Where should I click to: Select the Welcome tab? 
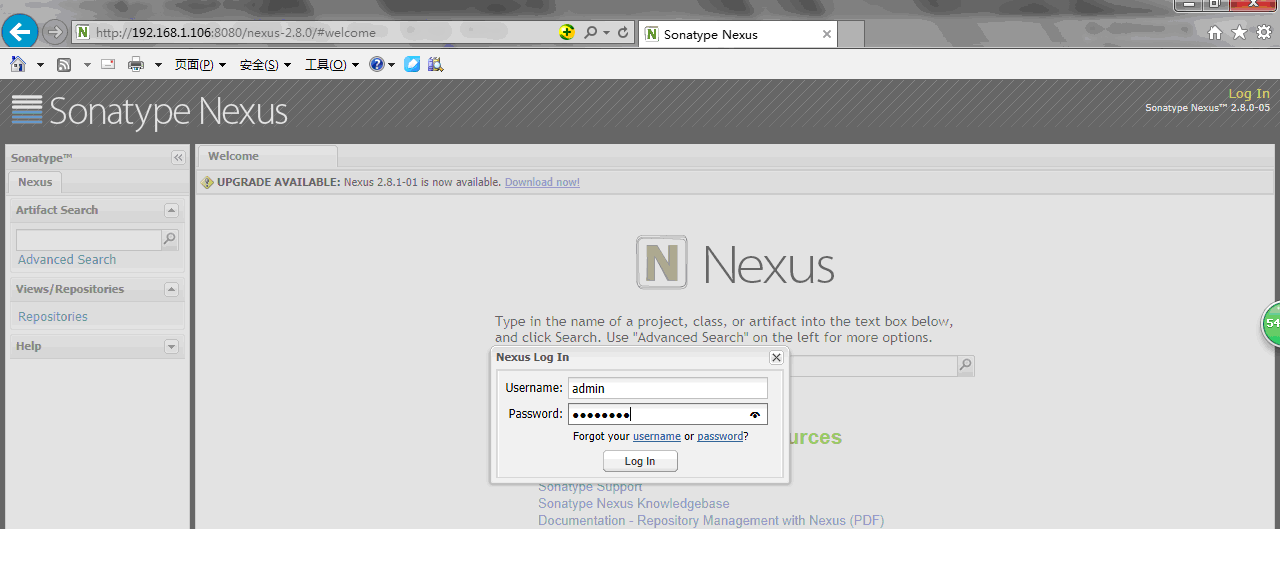pos(267,156)
